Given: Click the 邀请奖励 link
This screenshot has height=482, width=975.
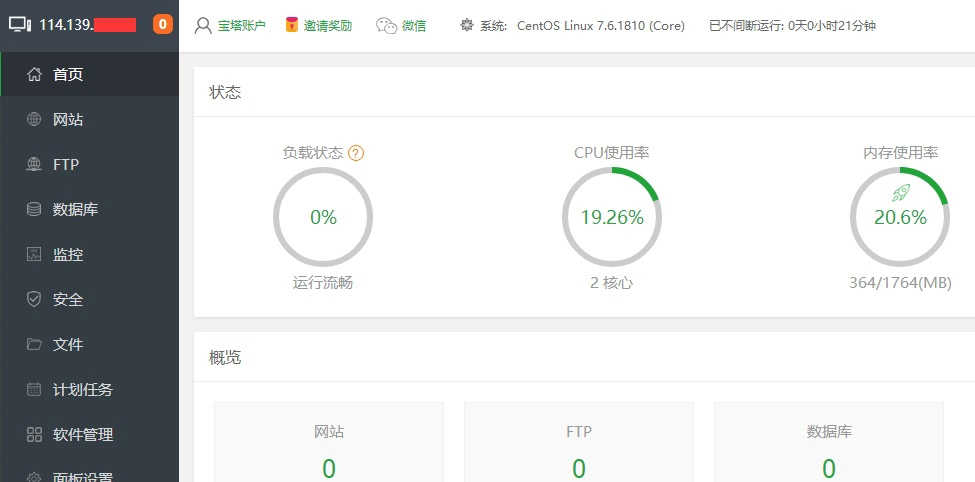Looking at the screenshot, I should 318,25.
